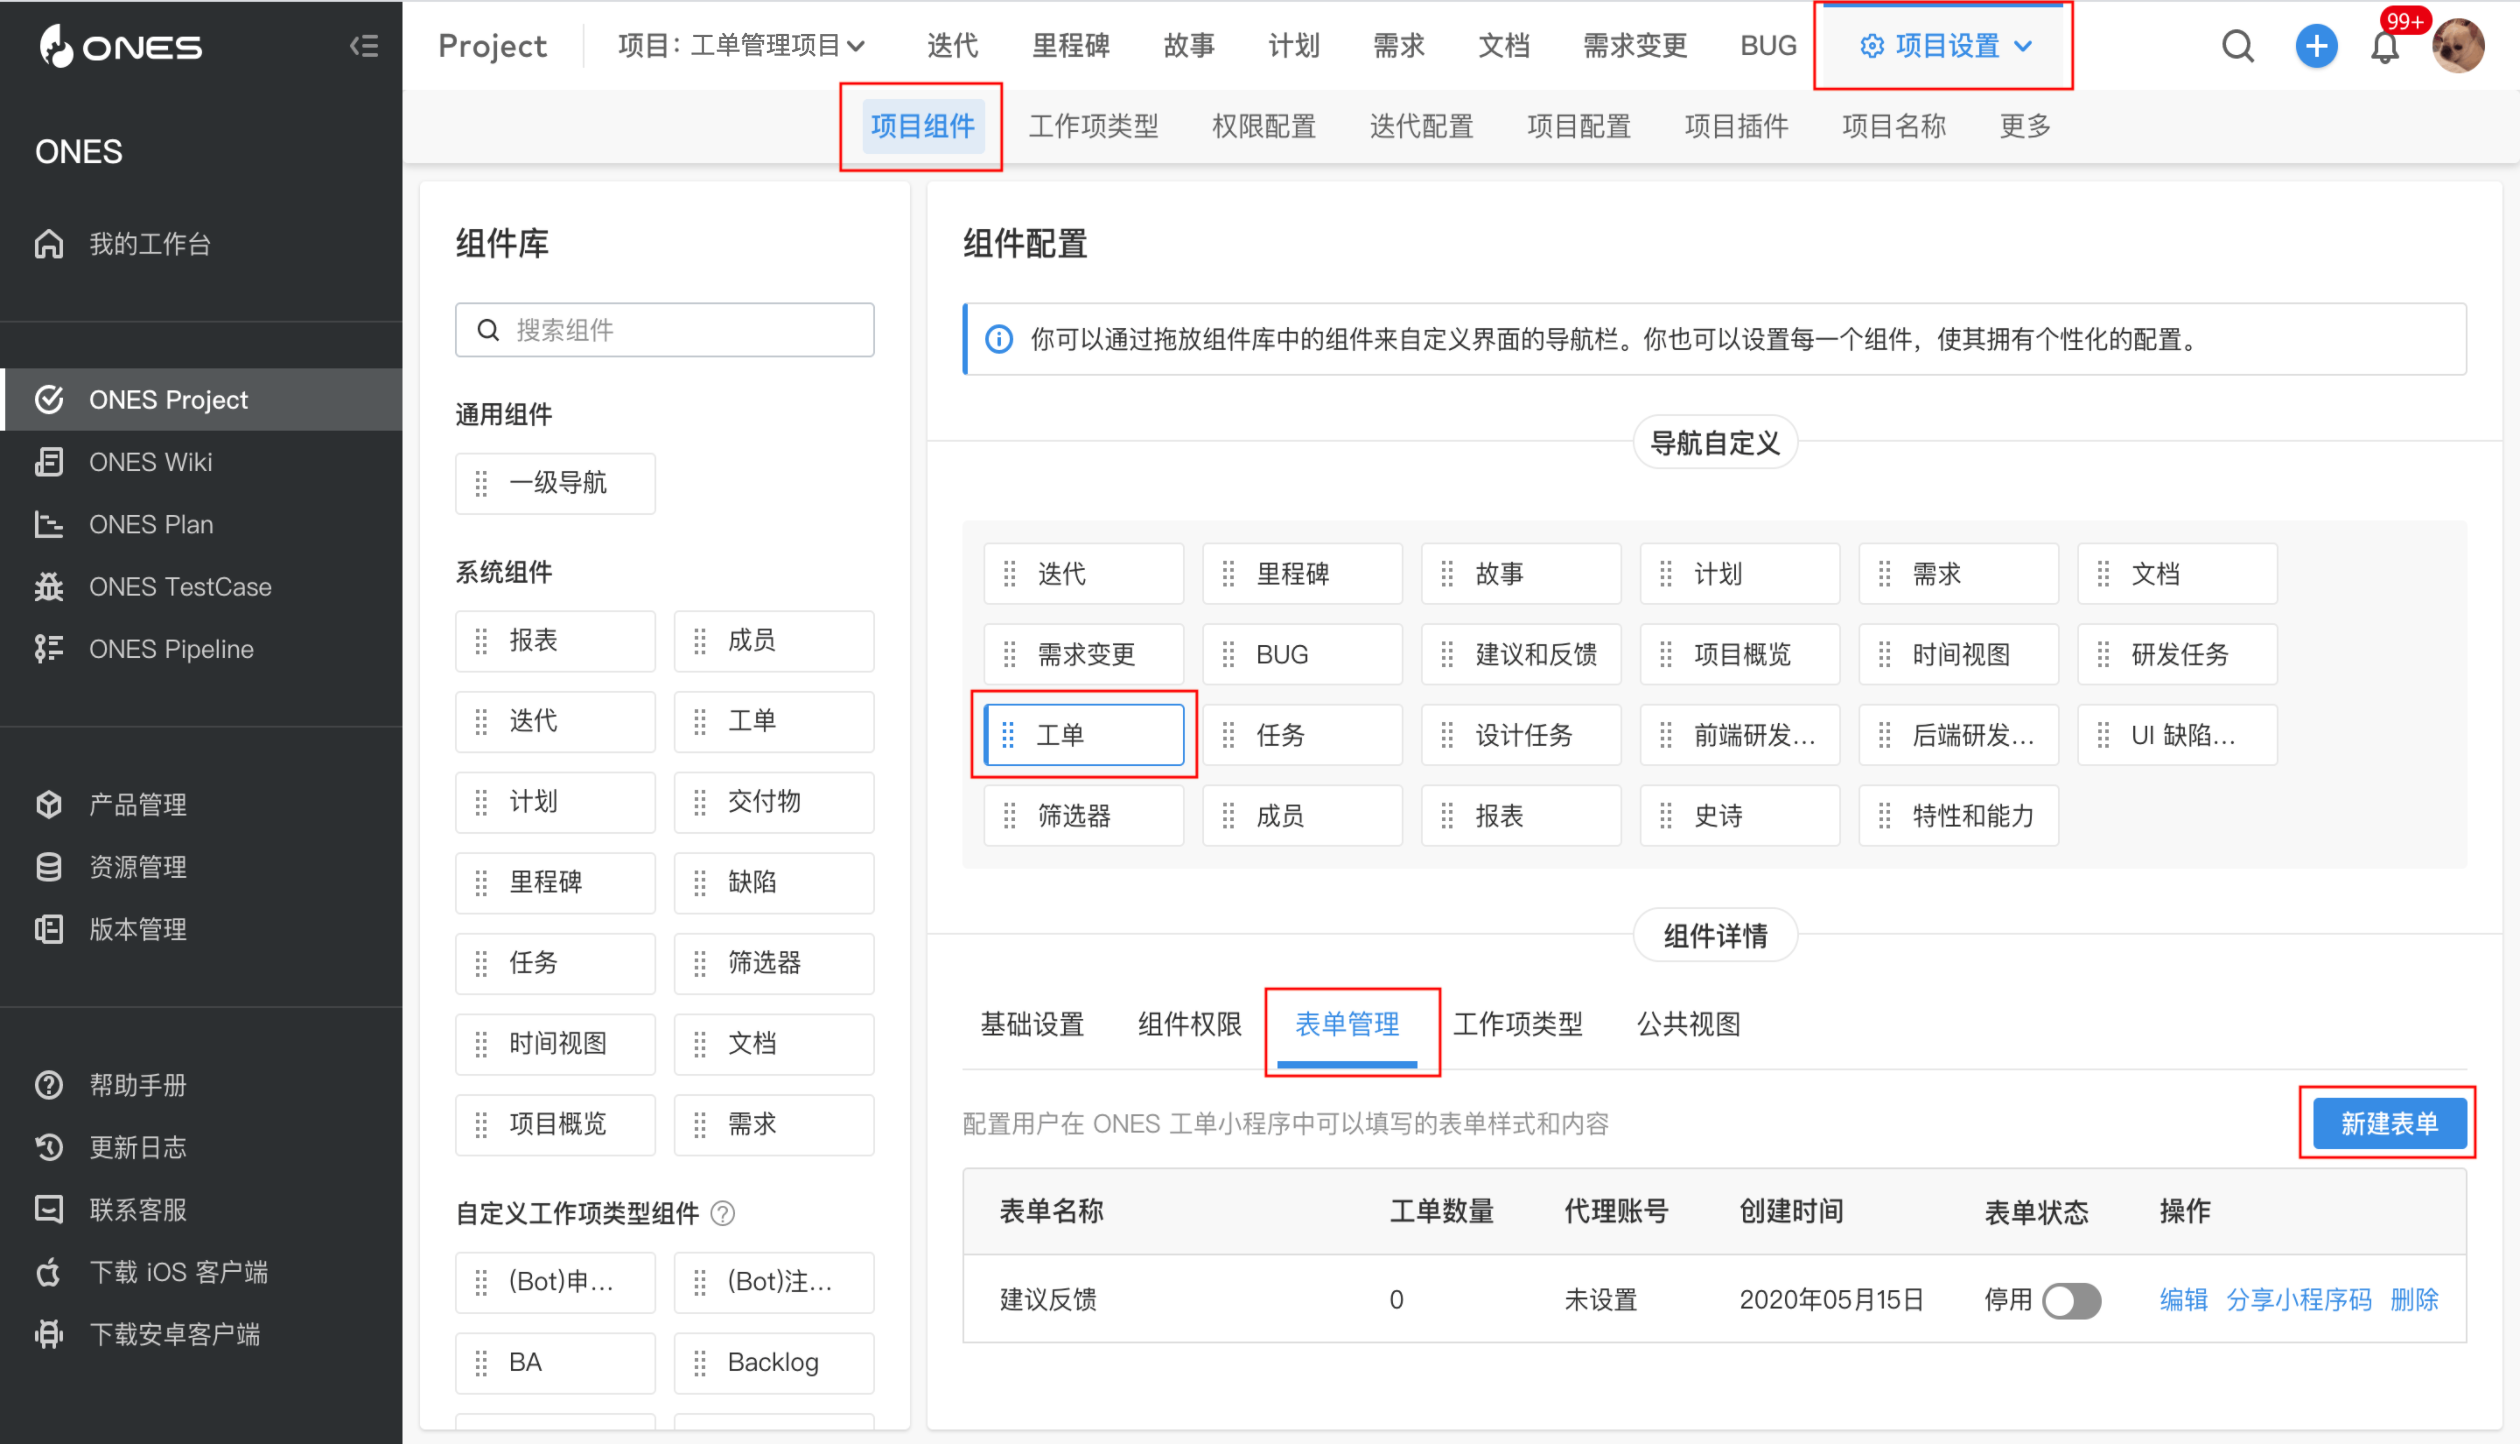Select the 工单 navigation component
This screenshot has height=1444, width=2520.
tap(1084, 735)
